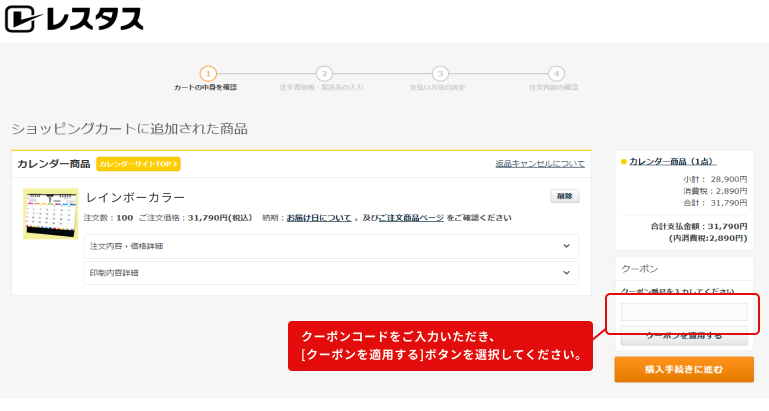The image size is (769, 411).
Task: Click the 消費税：2,890円 text
Action: [x=716, y=191]
